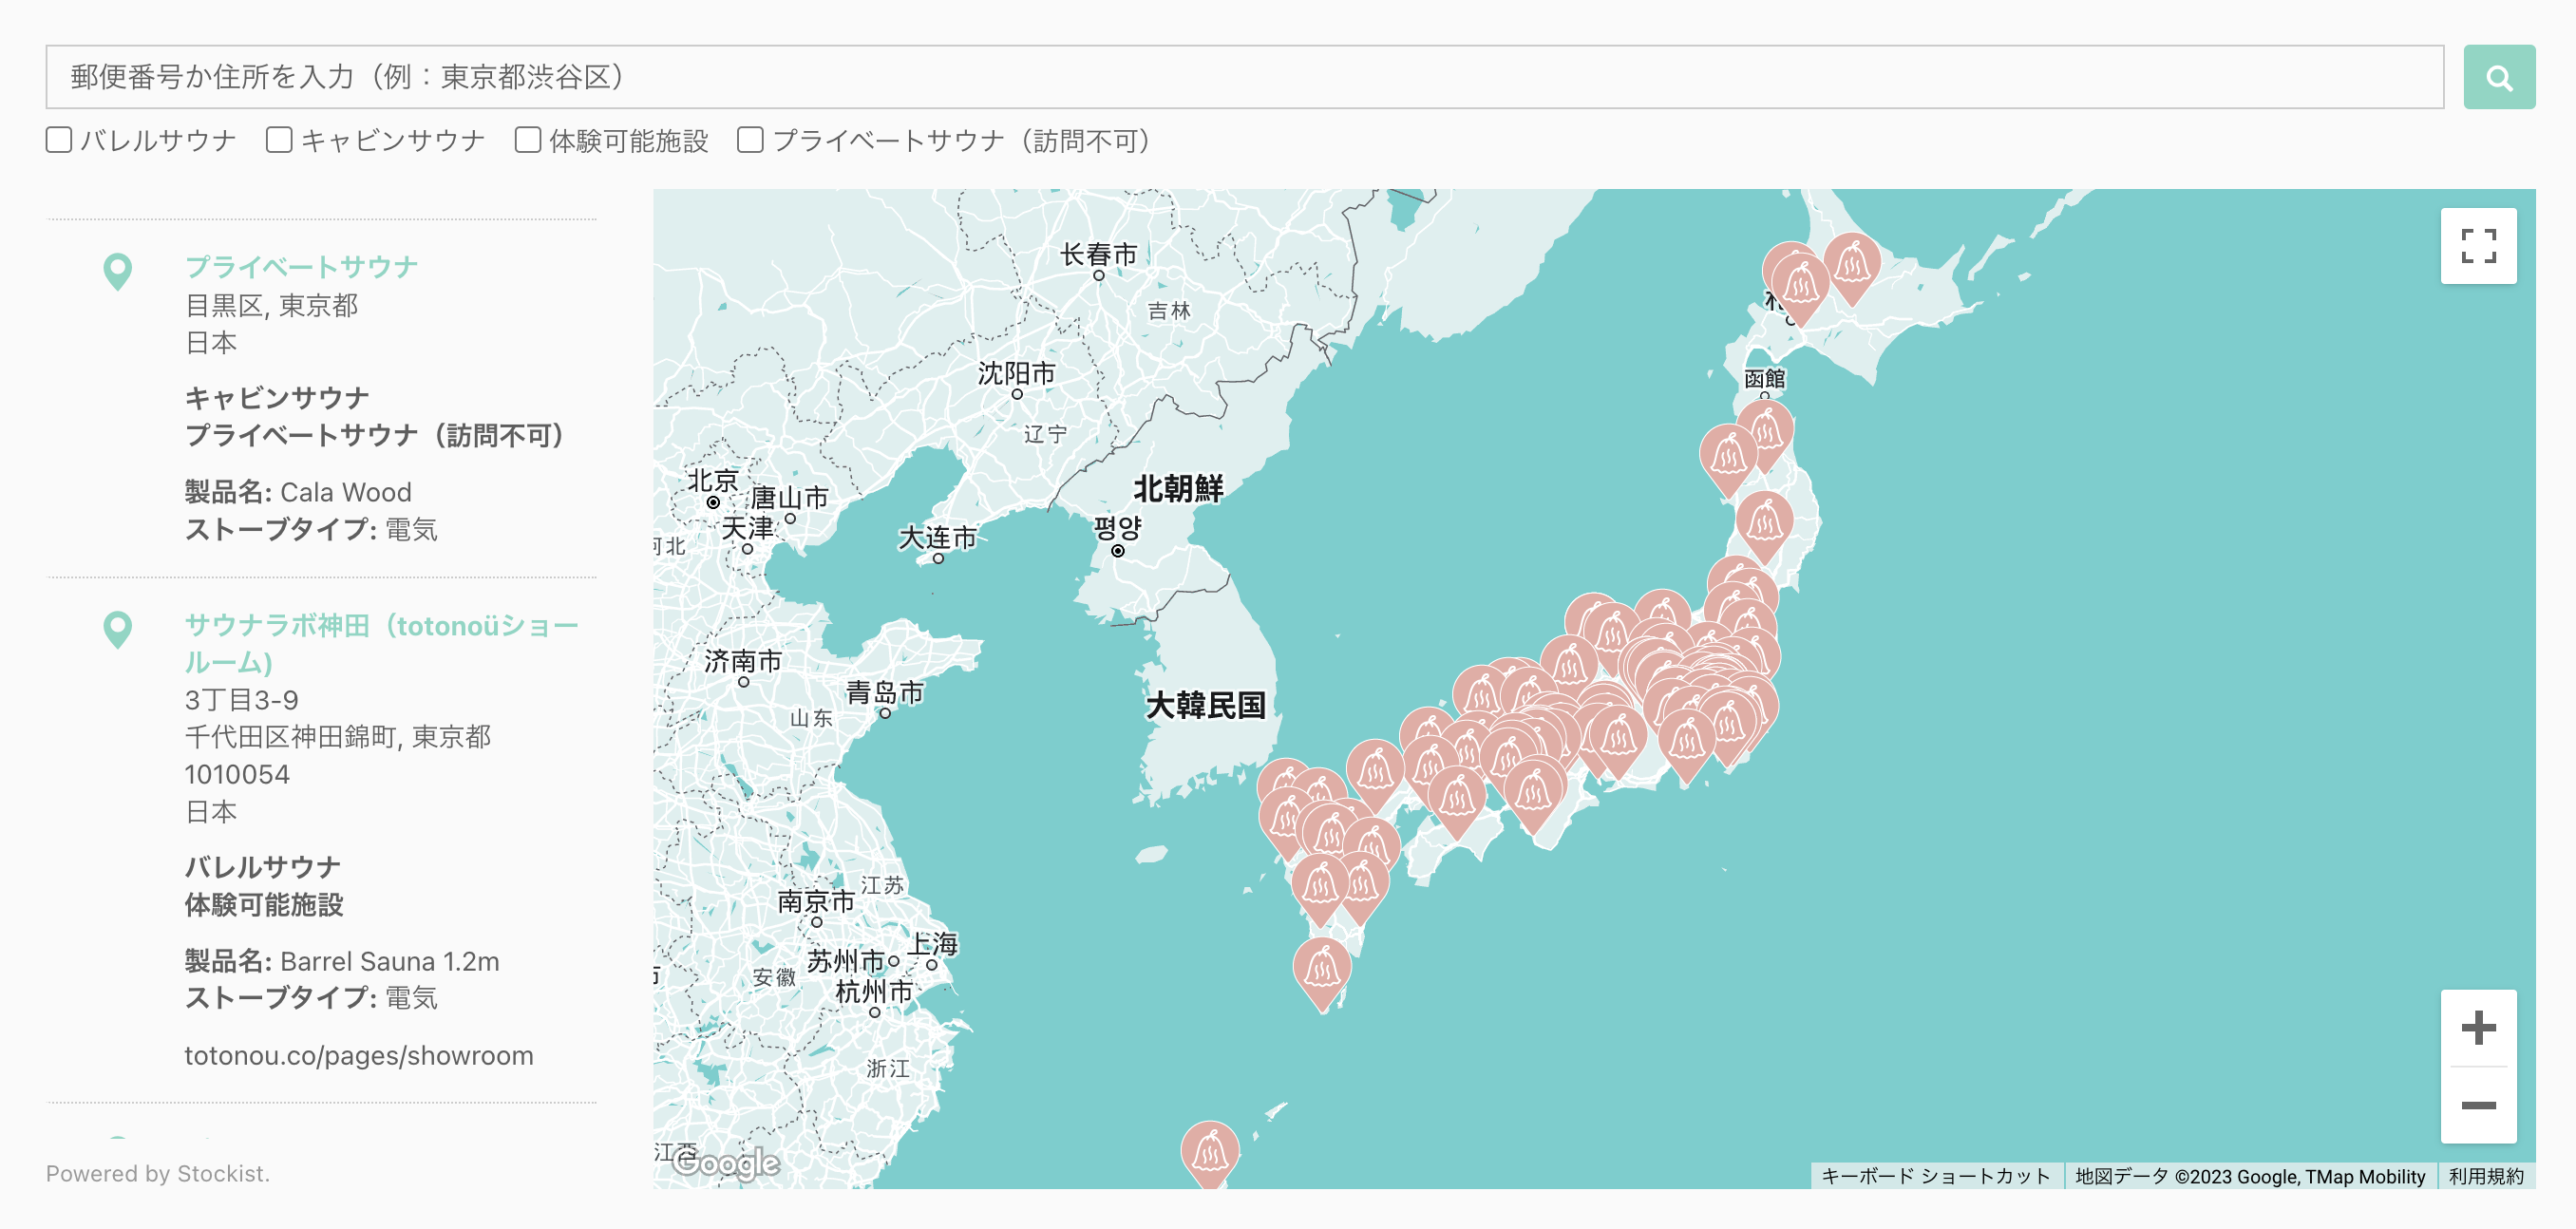Click southernmost Kyushu sauna marker

[x=1322, y=968]
